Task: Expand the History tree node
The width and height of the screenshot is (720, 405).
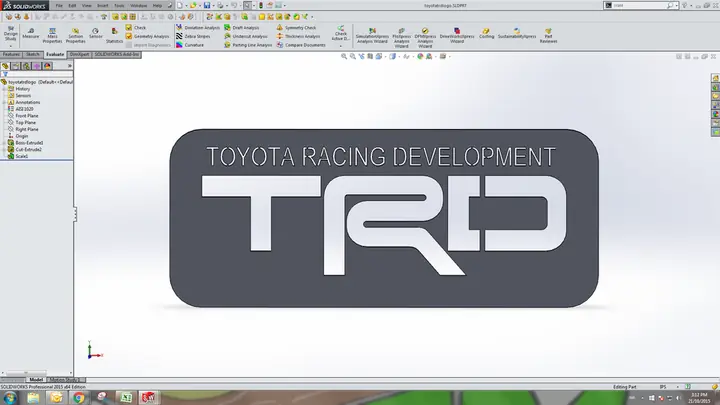Action: 4,89
